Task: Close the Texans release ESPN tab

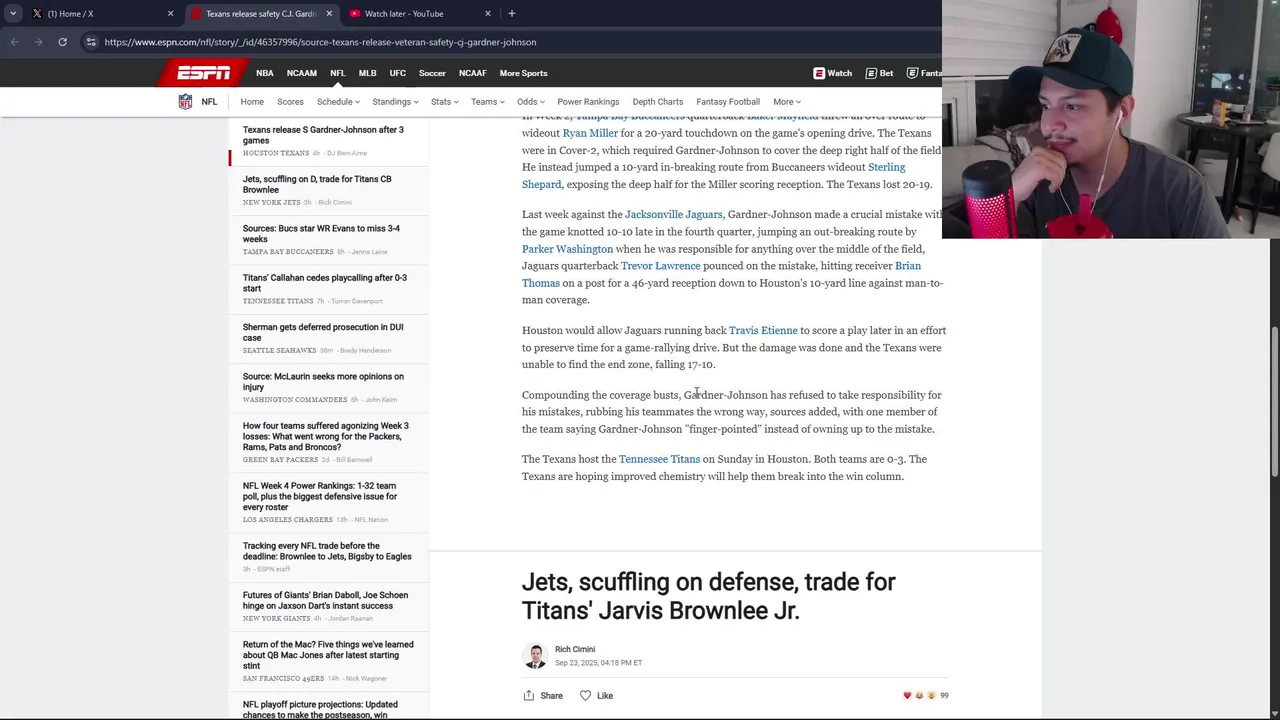Action: click(x=329, y=14)
